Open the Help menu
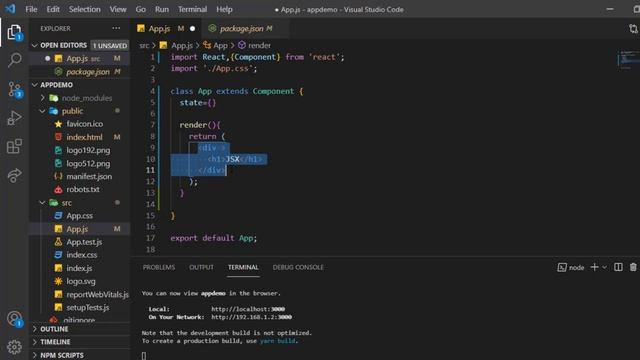This screenshot has height=360, width=640. pyautogui.click(x=224, y=9)
